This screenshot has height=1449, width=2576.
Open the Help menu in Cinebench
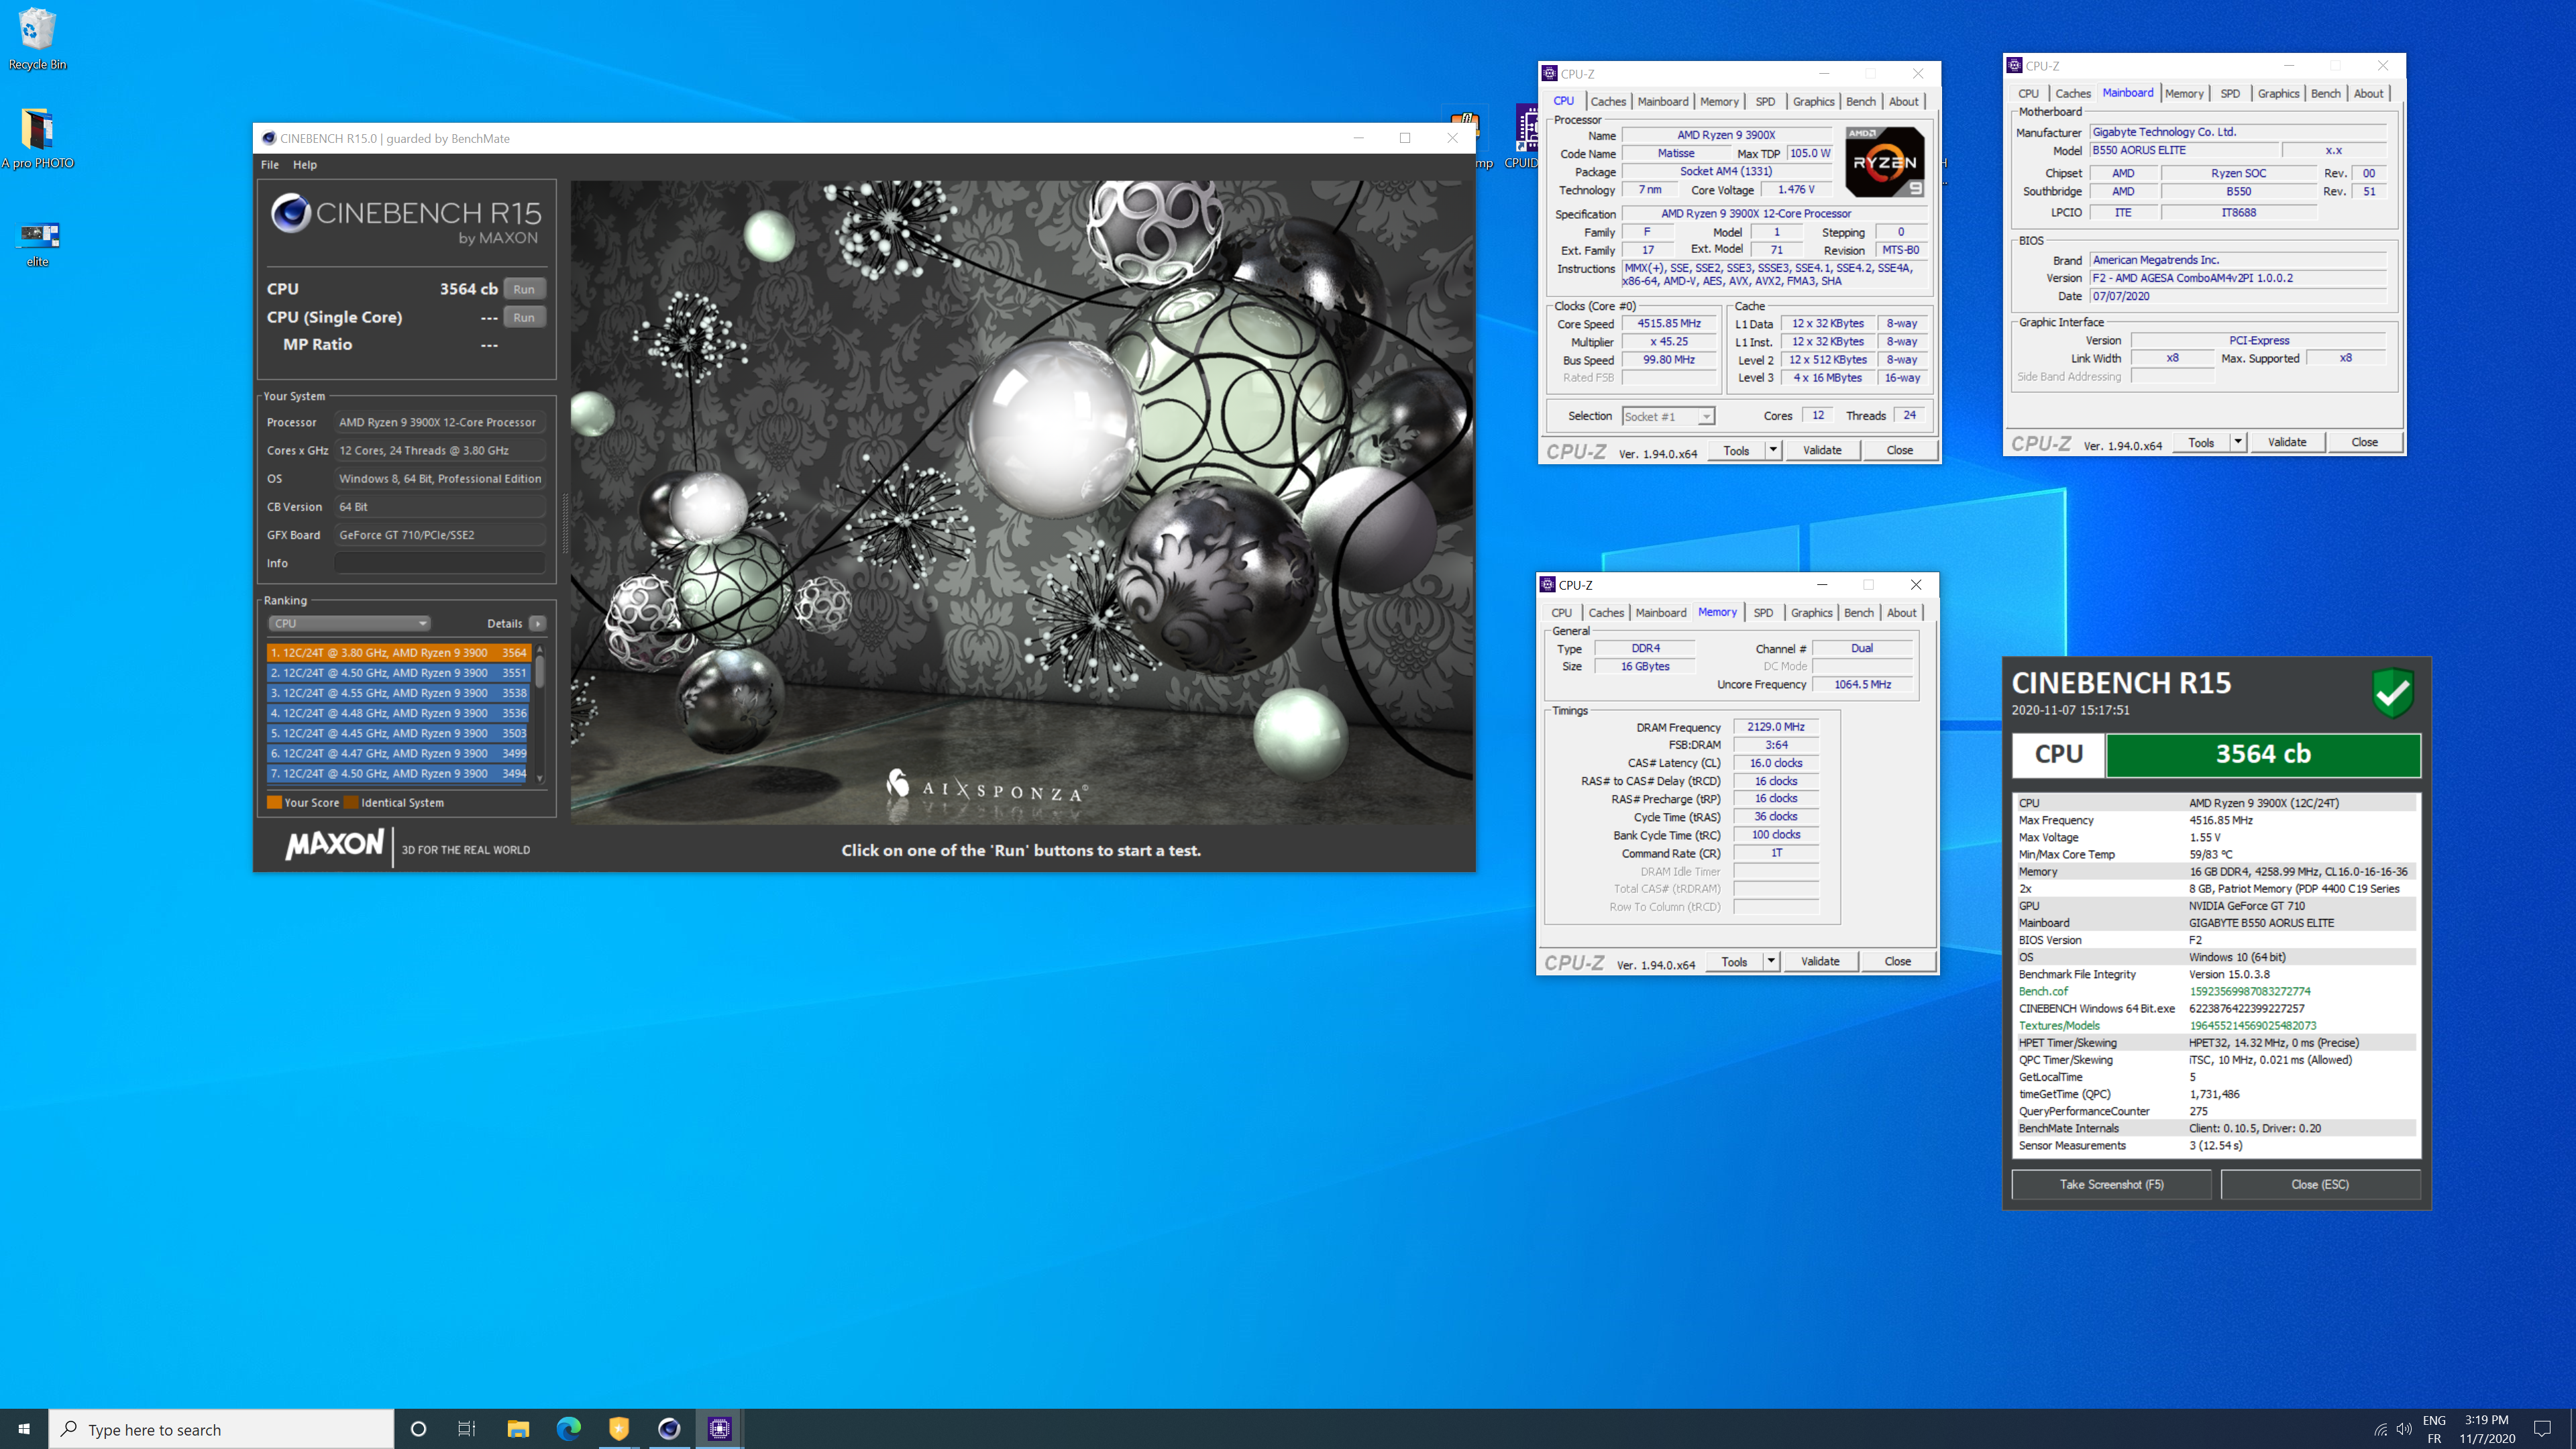click(x=305, y=165)
